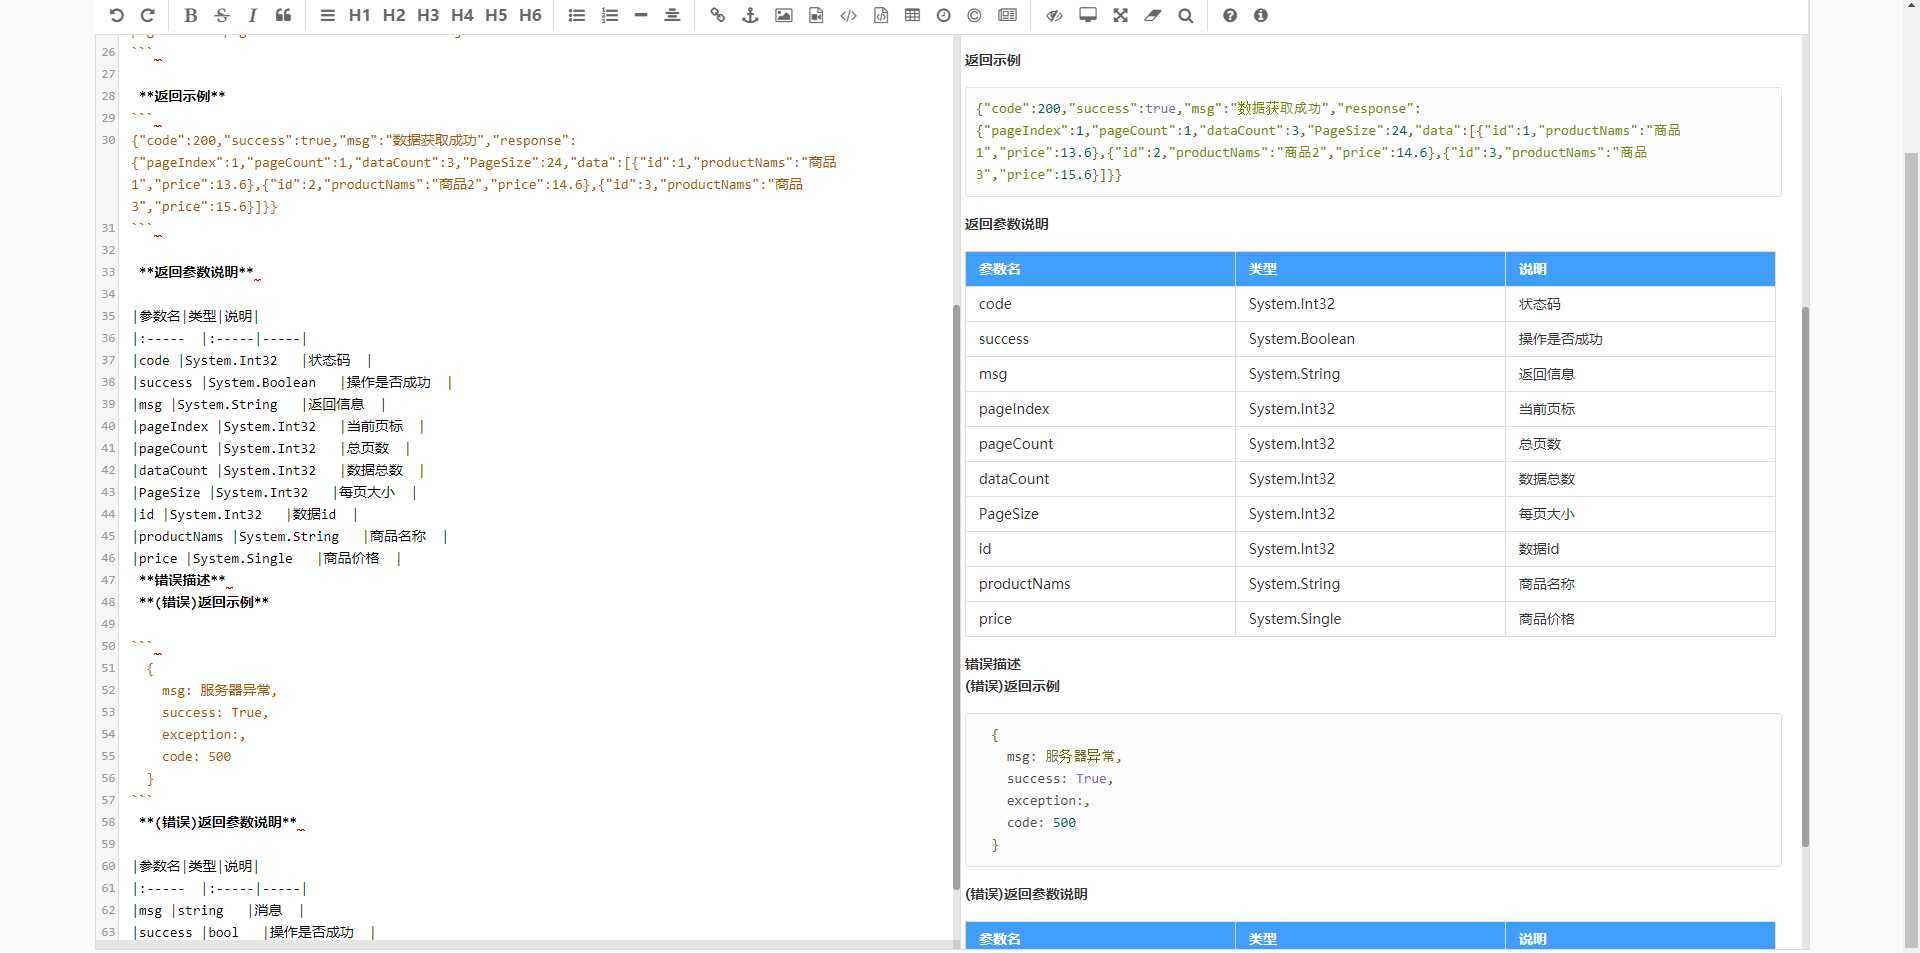Insert an H1 heading

point(360,15)
